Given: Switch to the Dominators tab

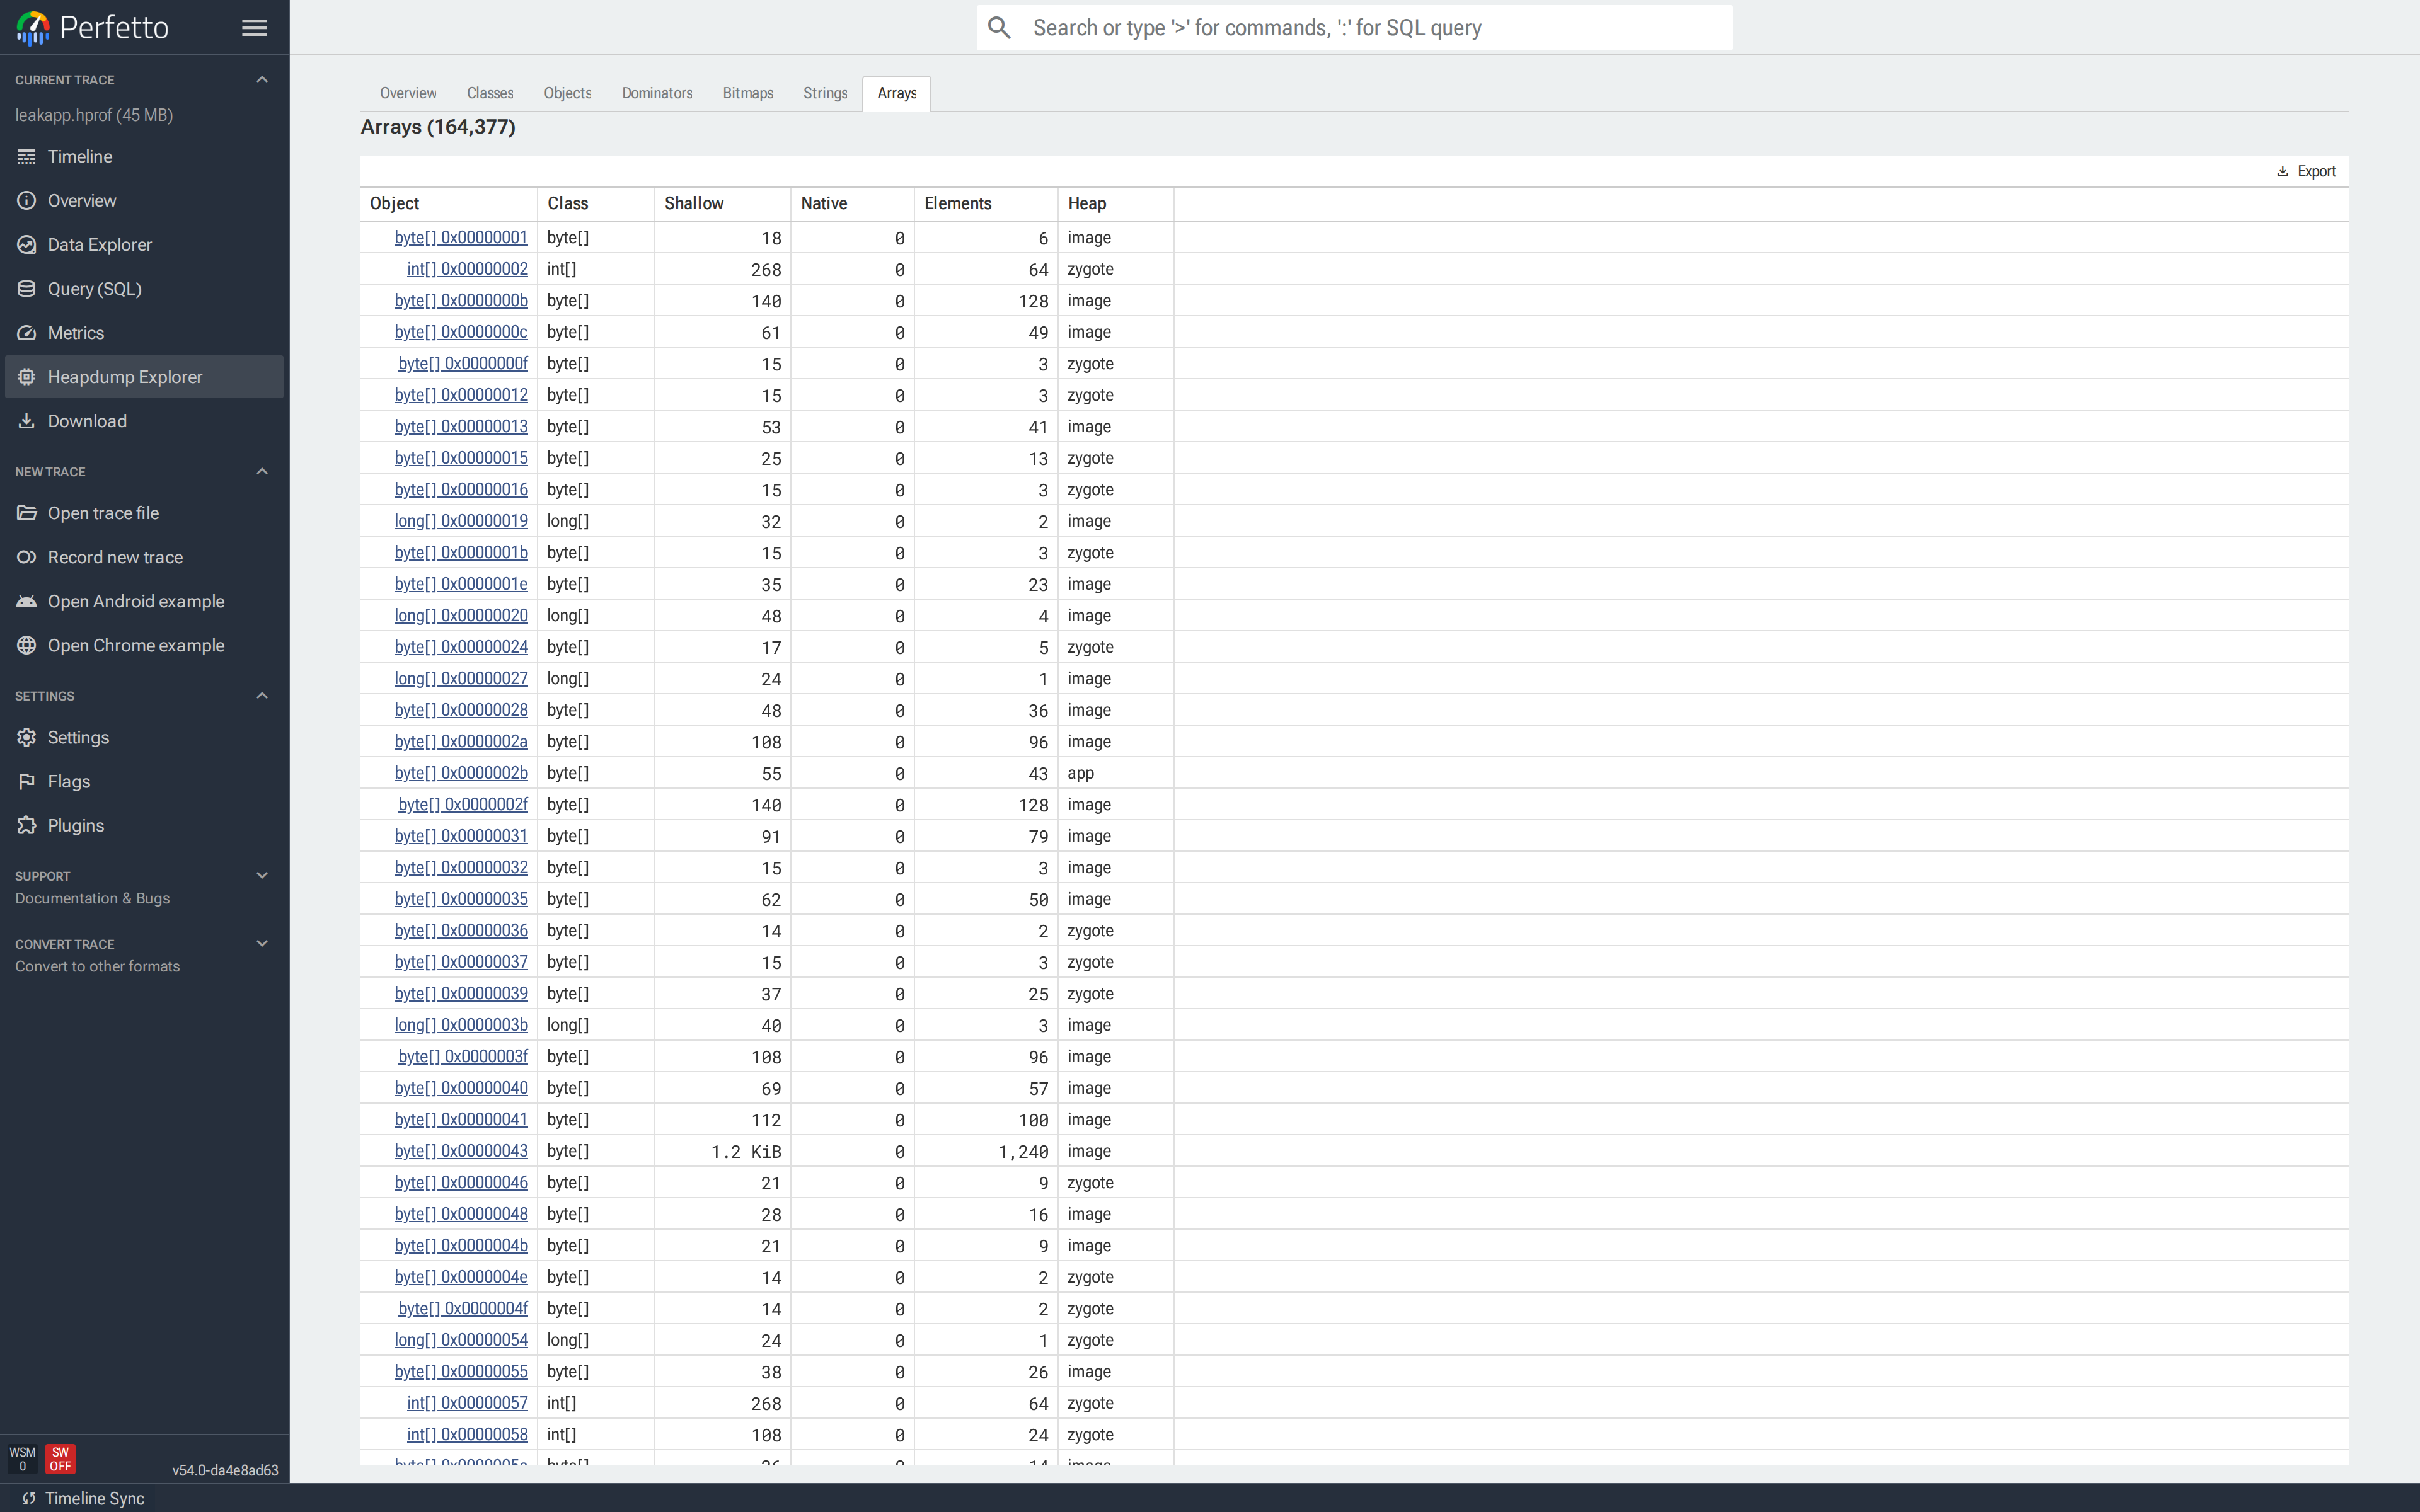Looking at the screenshot, I should click(657, 93).
